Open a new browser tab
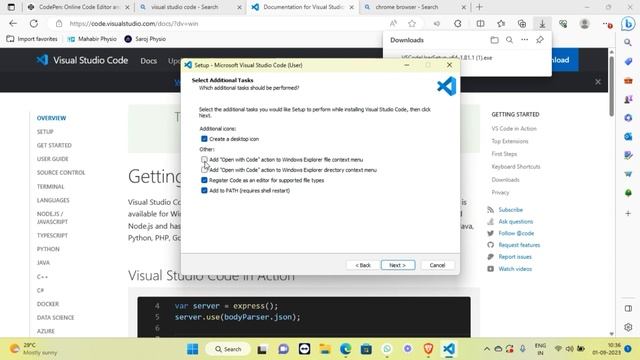 [x=479, y=7]
